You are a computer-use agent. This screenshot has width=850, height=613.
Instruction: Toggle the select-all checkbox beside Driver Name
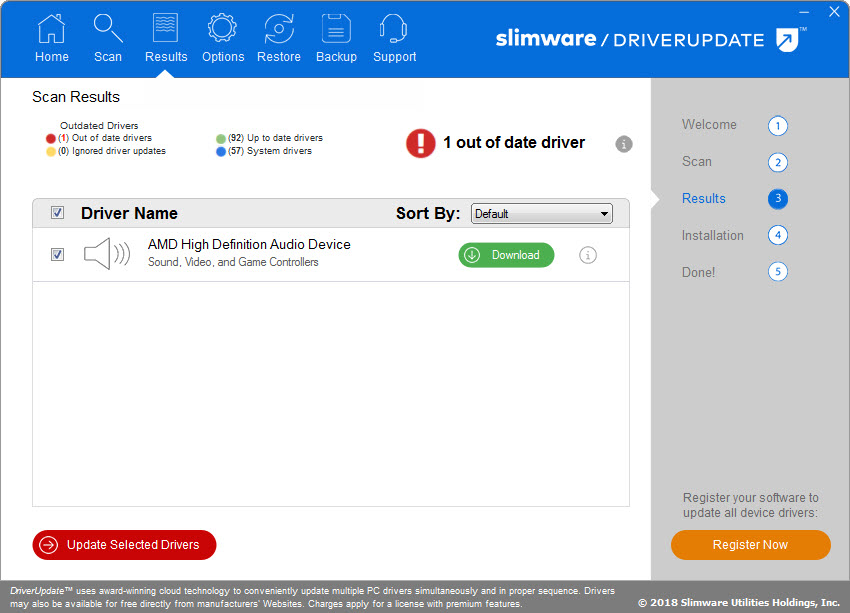[x=57, y=212]
